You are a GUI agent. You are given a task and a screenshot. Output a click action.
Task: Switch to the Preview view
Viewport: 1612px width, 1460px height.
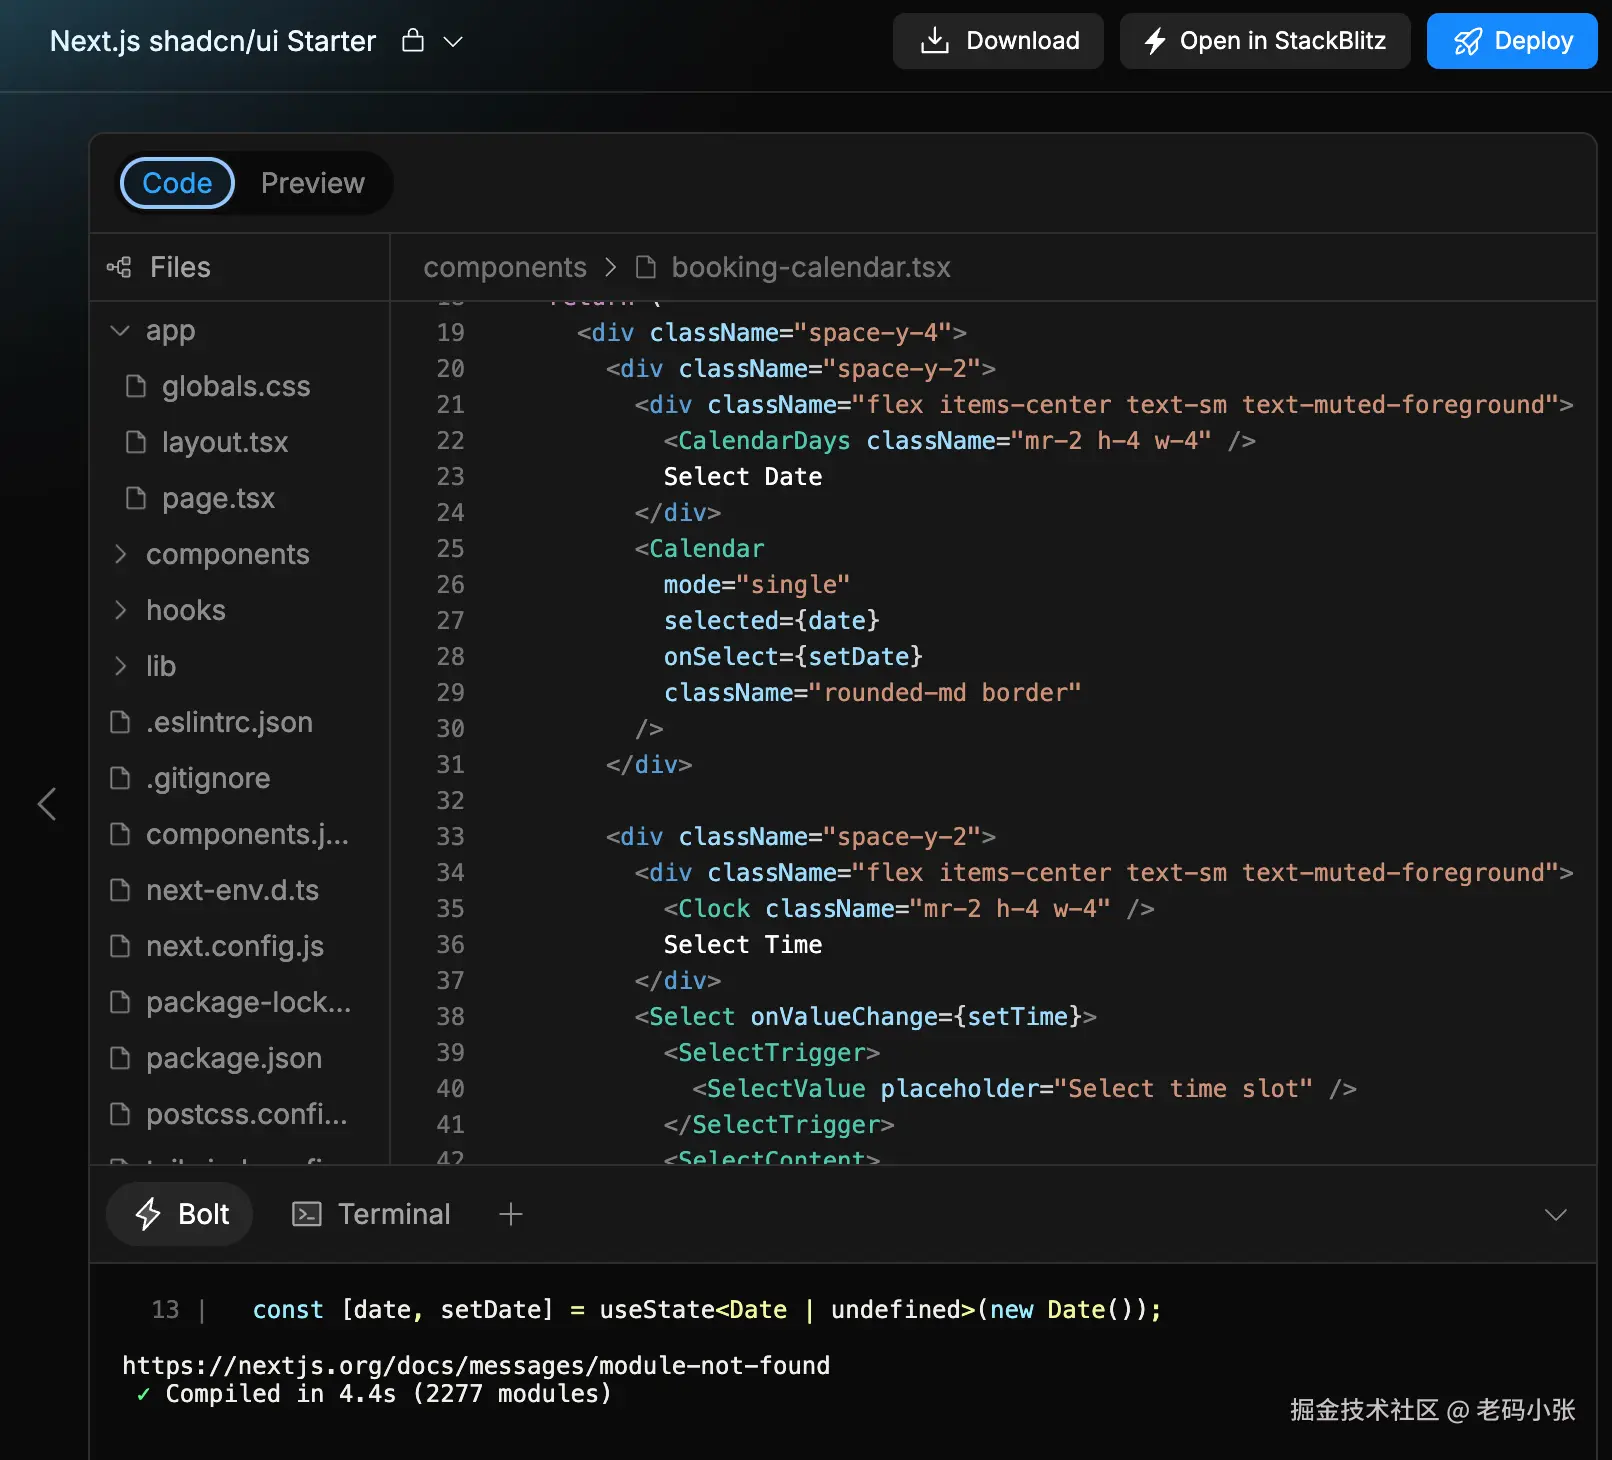click(x=312, y=183)
